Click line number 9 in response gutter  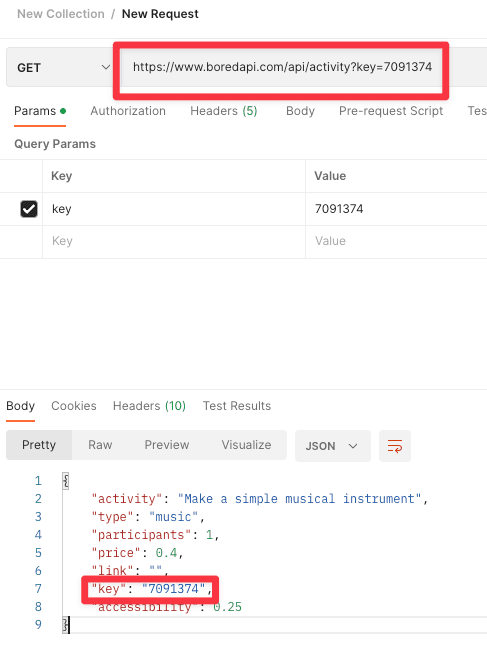[38, 625]
